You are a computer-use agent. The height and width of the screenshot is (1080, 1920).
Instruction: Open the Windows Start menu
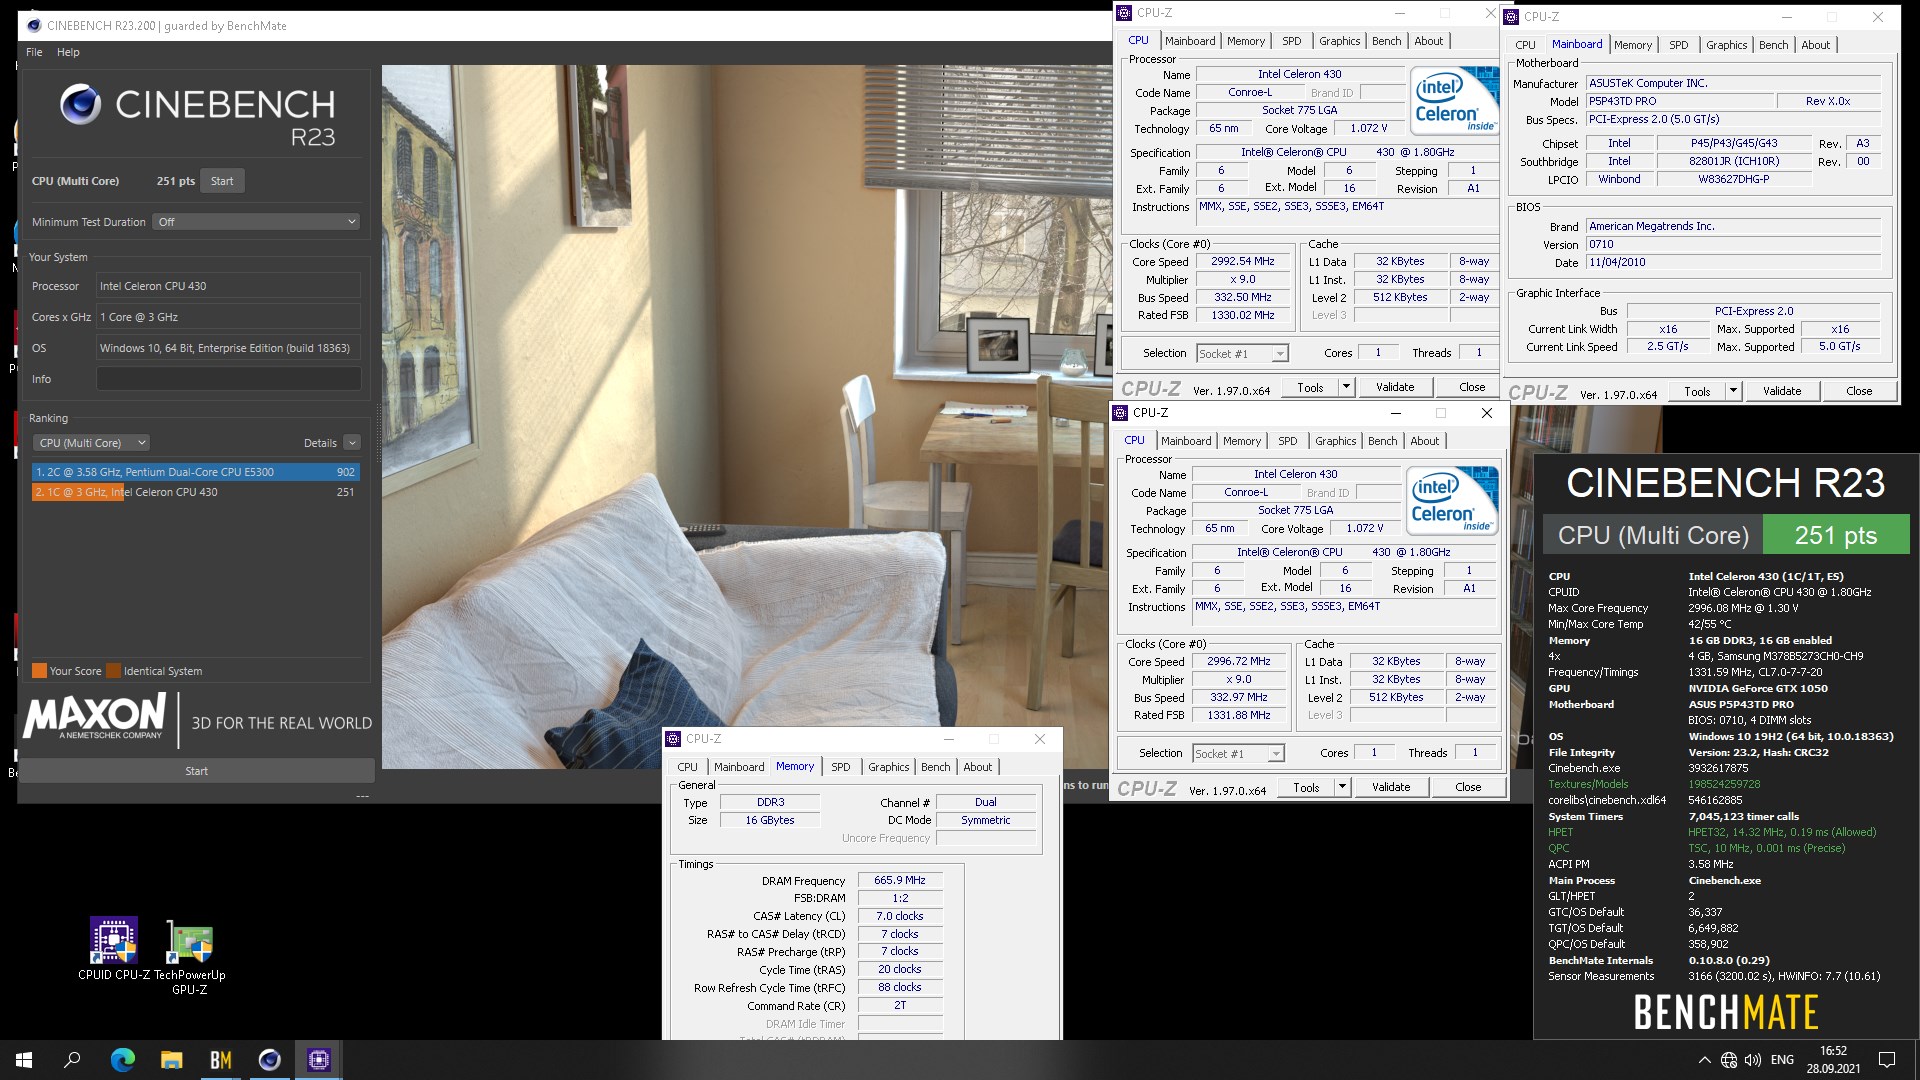[x=24, y=1060]
